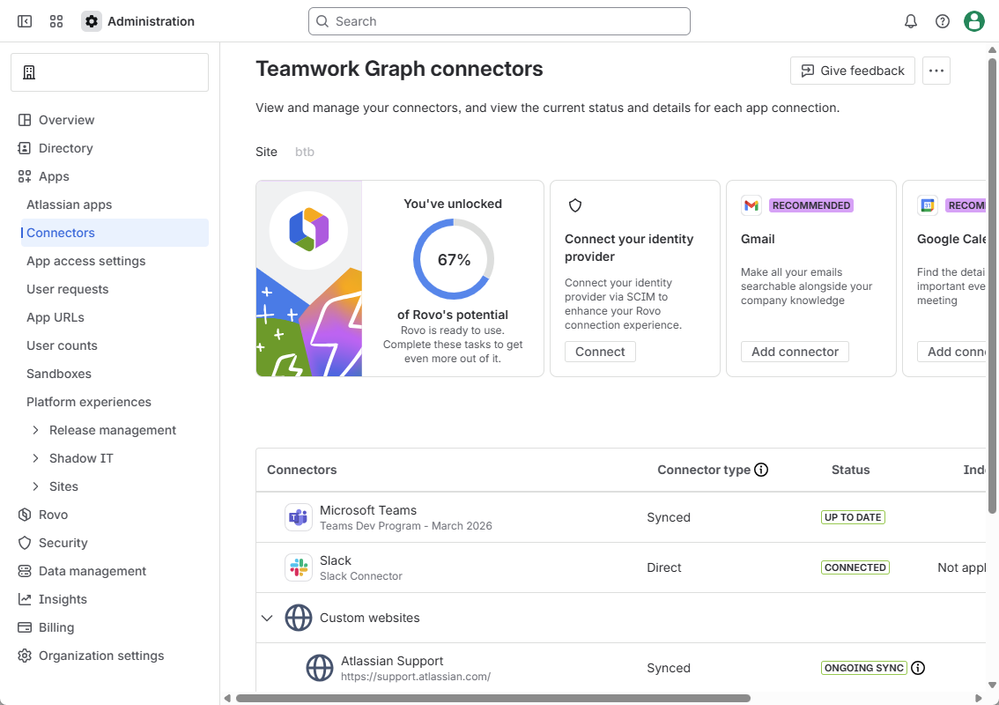Open the notifications bell

(910, 21)
